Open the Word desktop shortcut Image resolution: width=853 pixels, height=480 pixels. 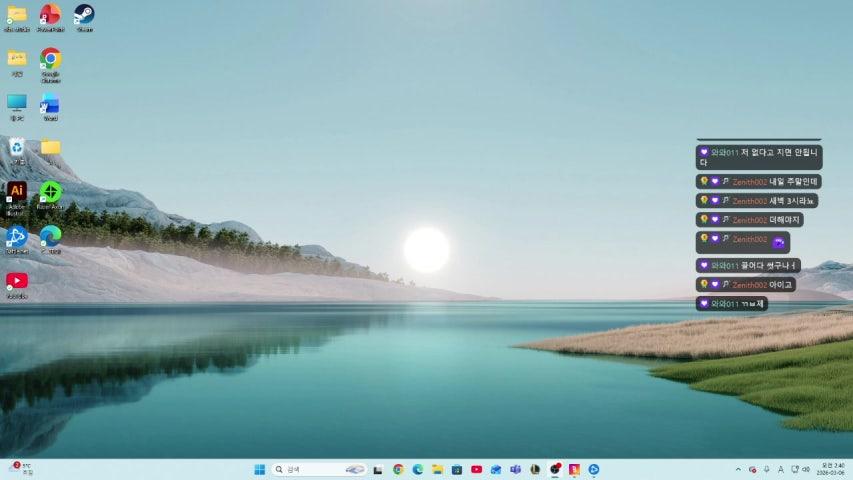pos(50,103)
